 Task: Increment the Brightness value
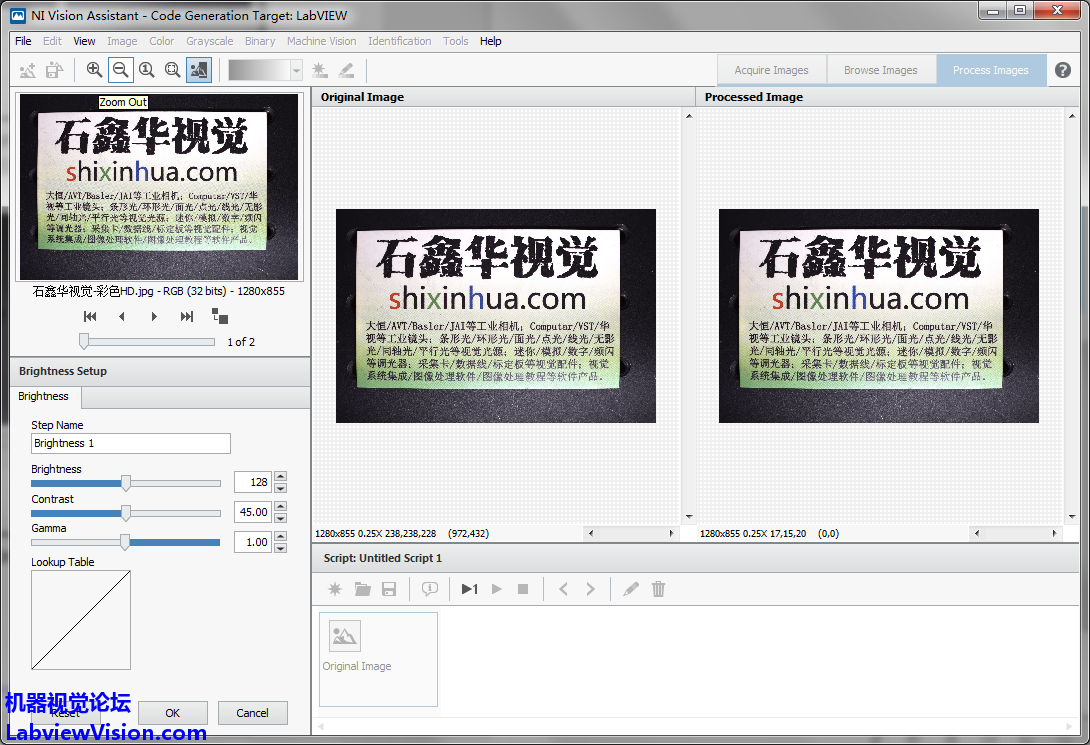point(280,477)
